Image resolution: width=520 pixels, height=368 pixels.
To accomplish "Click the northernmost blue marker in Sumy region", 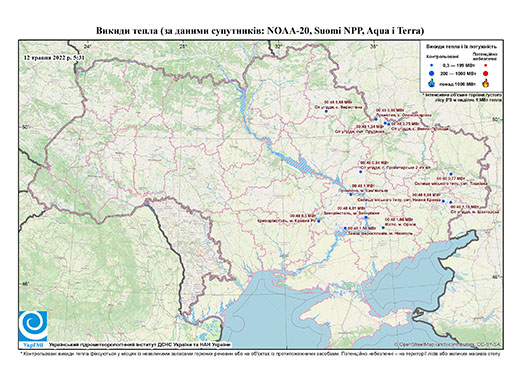I will (x=326, y=111).
